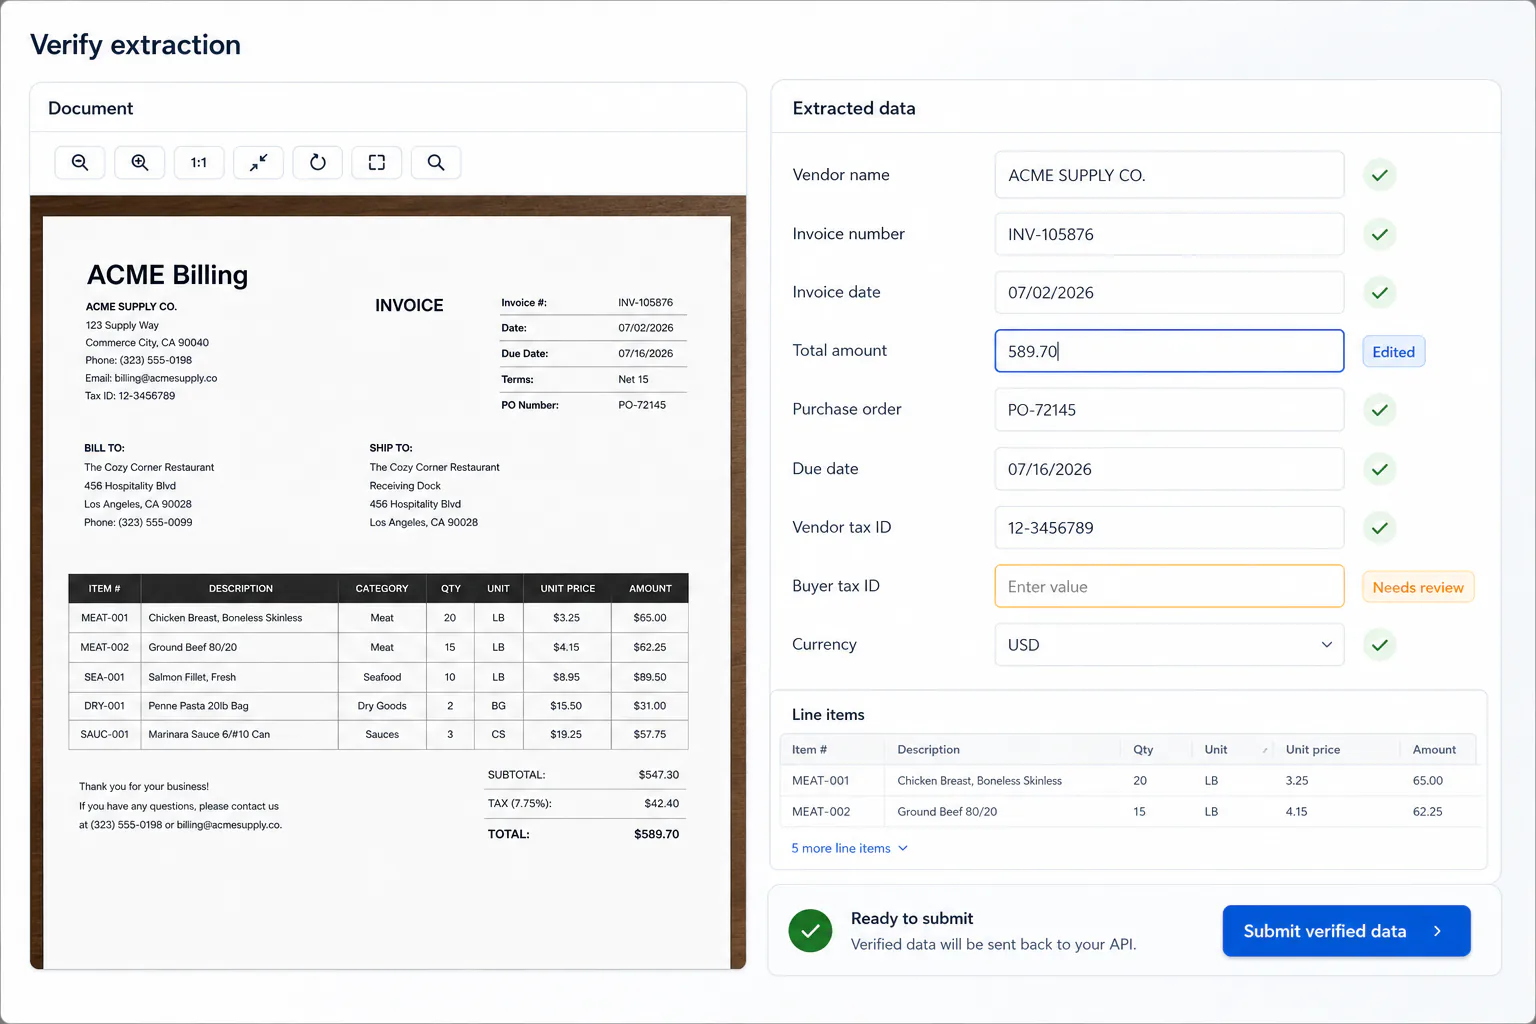Focus the Purchase order field
The image size is (1536, 1024).
1169,410
